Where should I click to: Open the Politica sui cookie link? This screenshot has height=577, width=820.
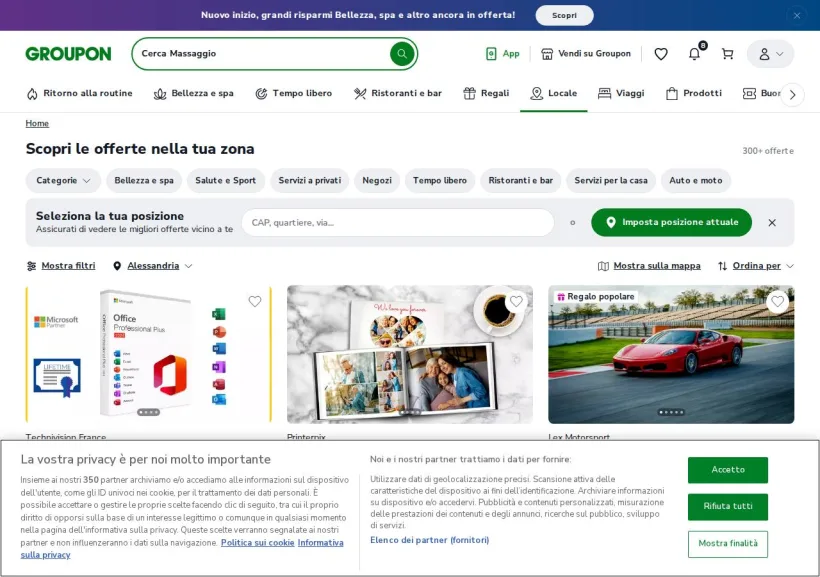[257, 543]
